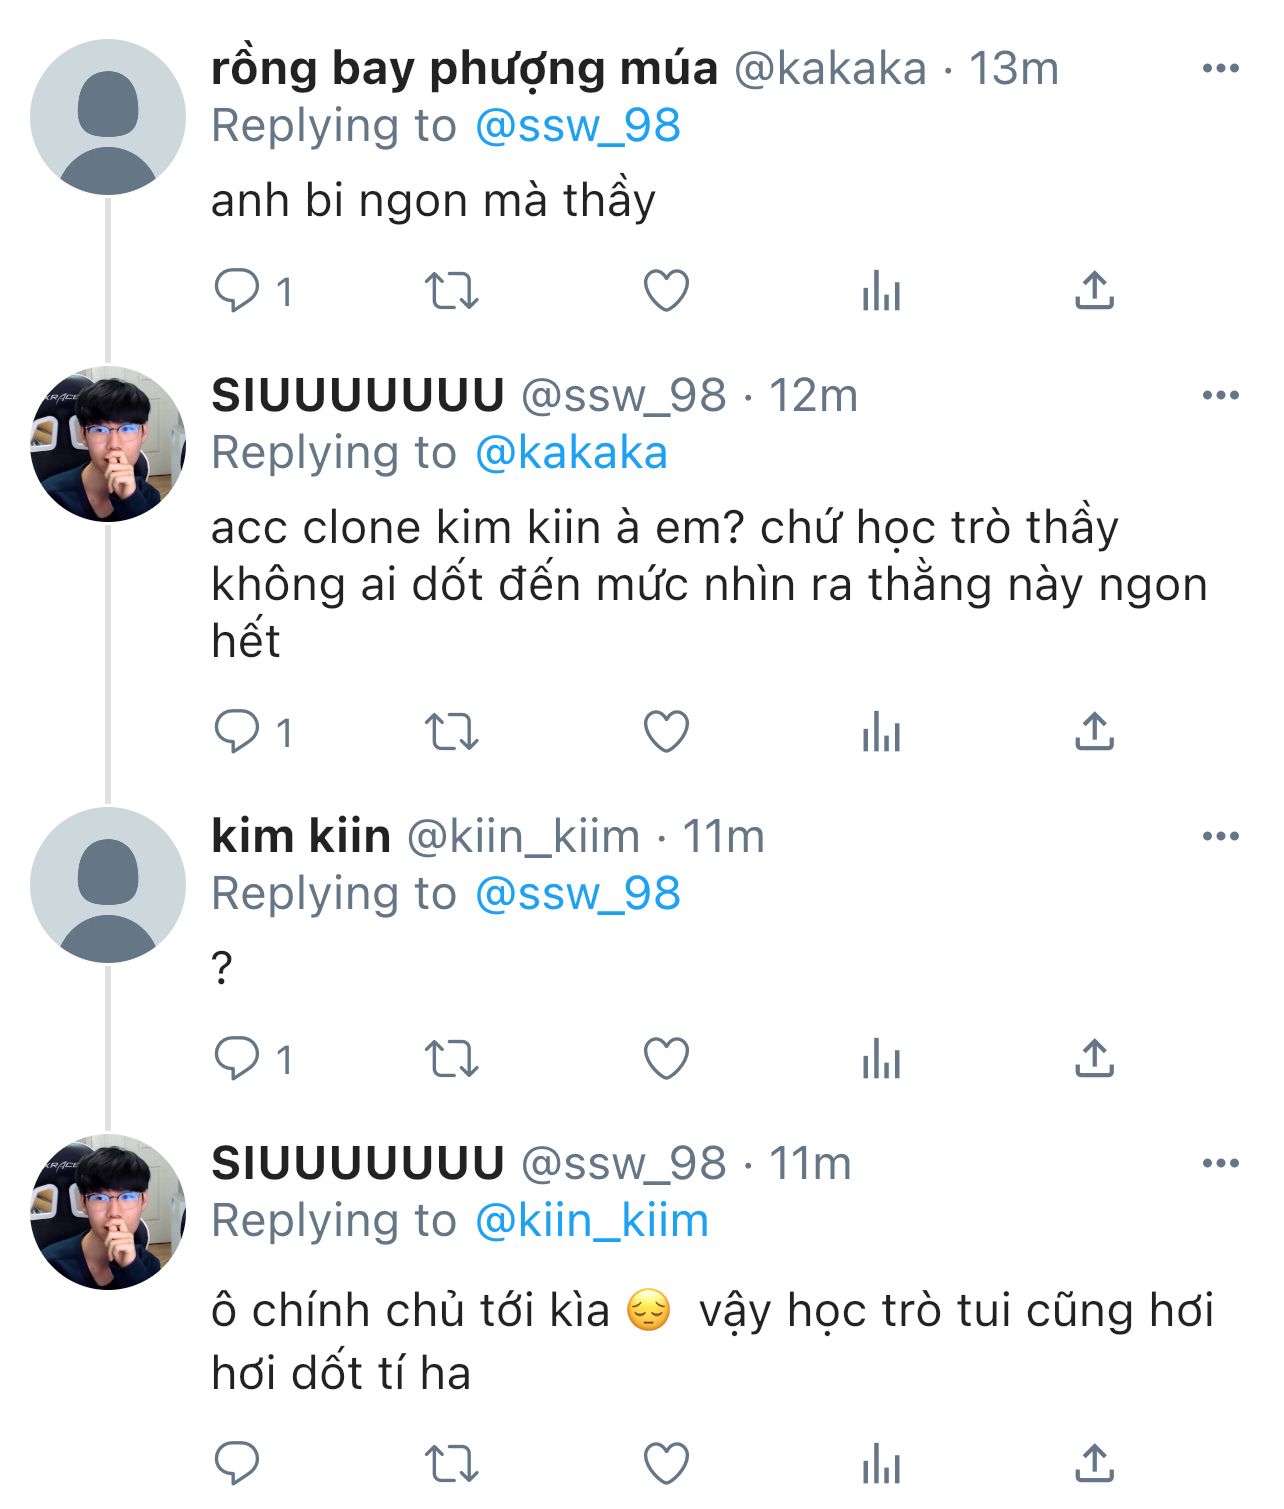Open kim kiin's default profile avatar
1284x1509 pixels.
(108, 885)
